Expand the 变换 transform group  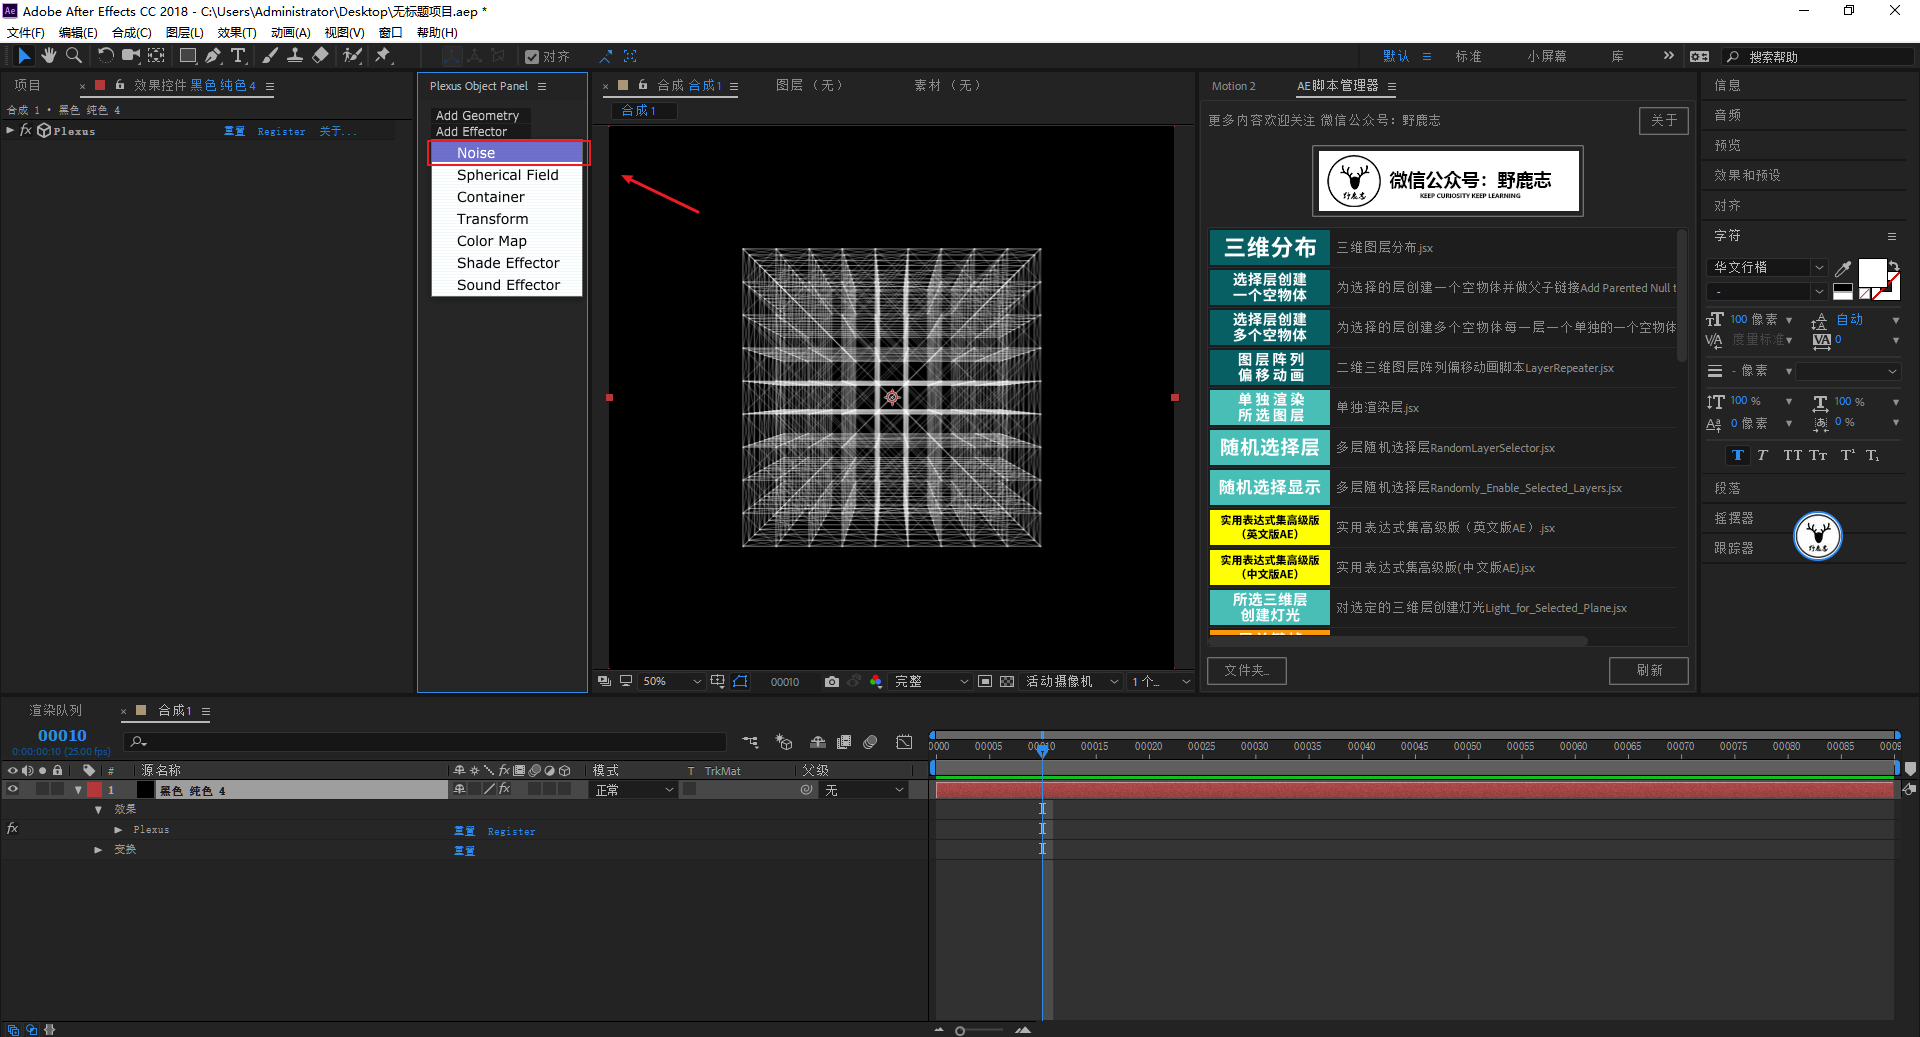tap(98, 850)
